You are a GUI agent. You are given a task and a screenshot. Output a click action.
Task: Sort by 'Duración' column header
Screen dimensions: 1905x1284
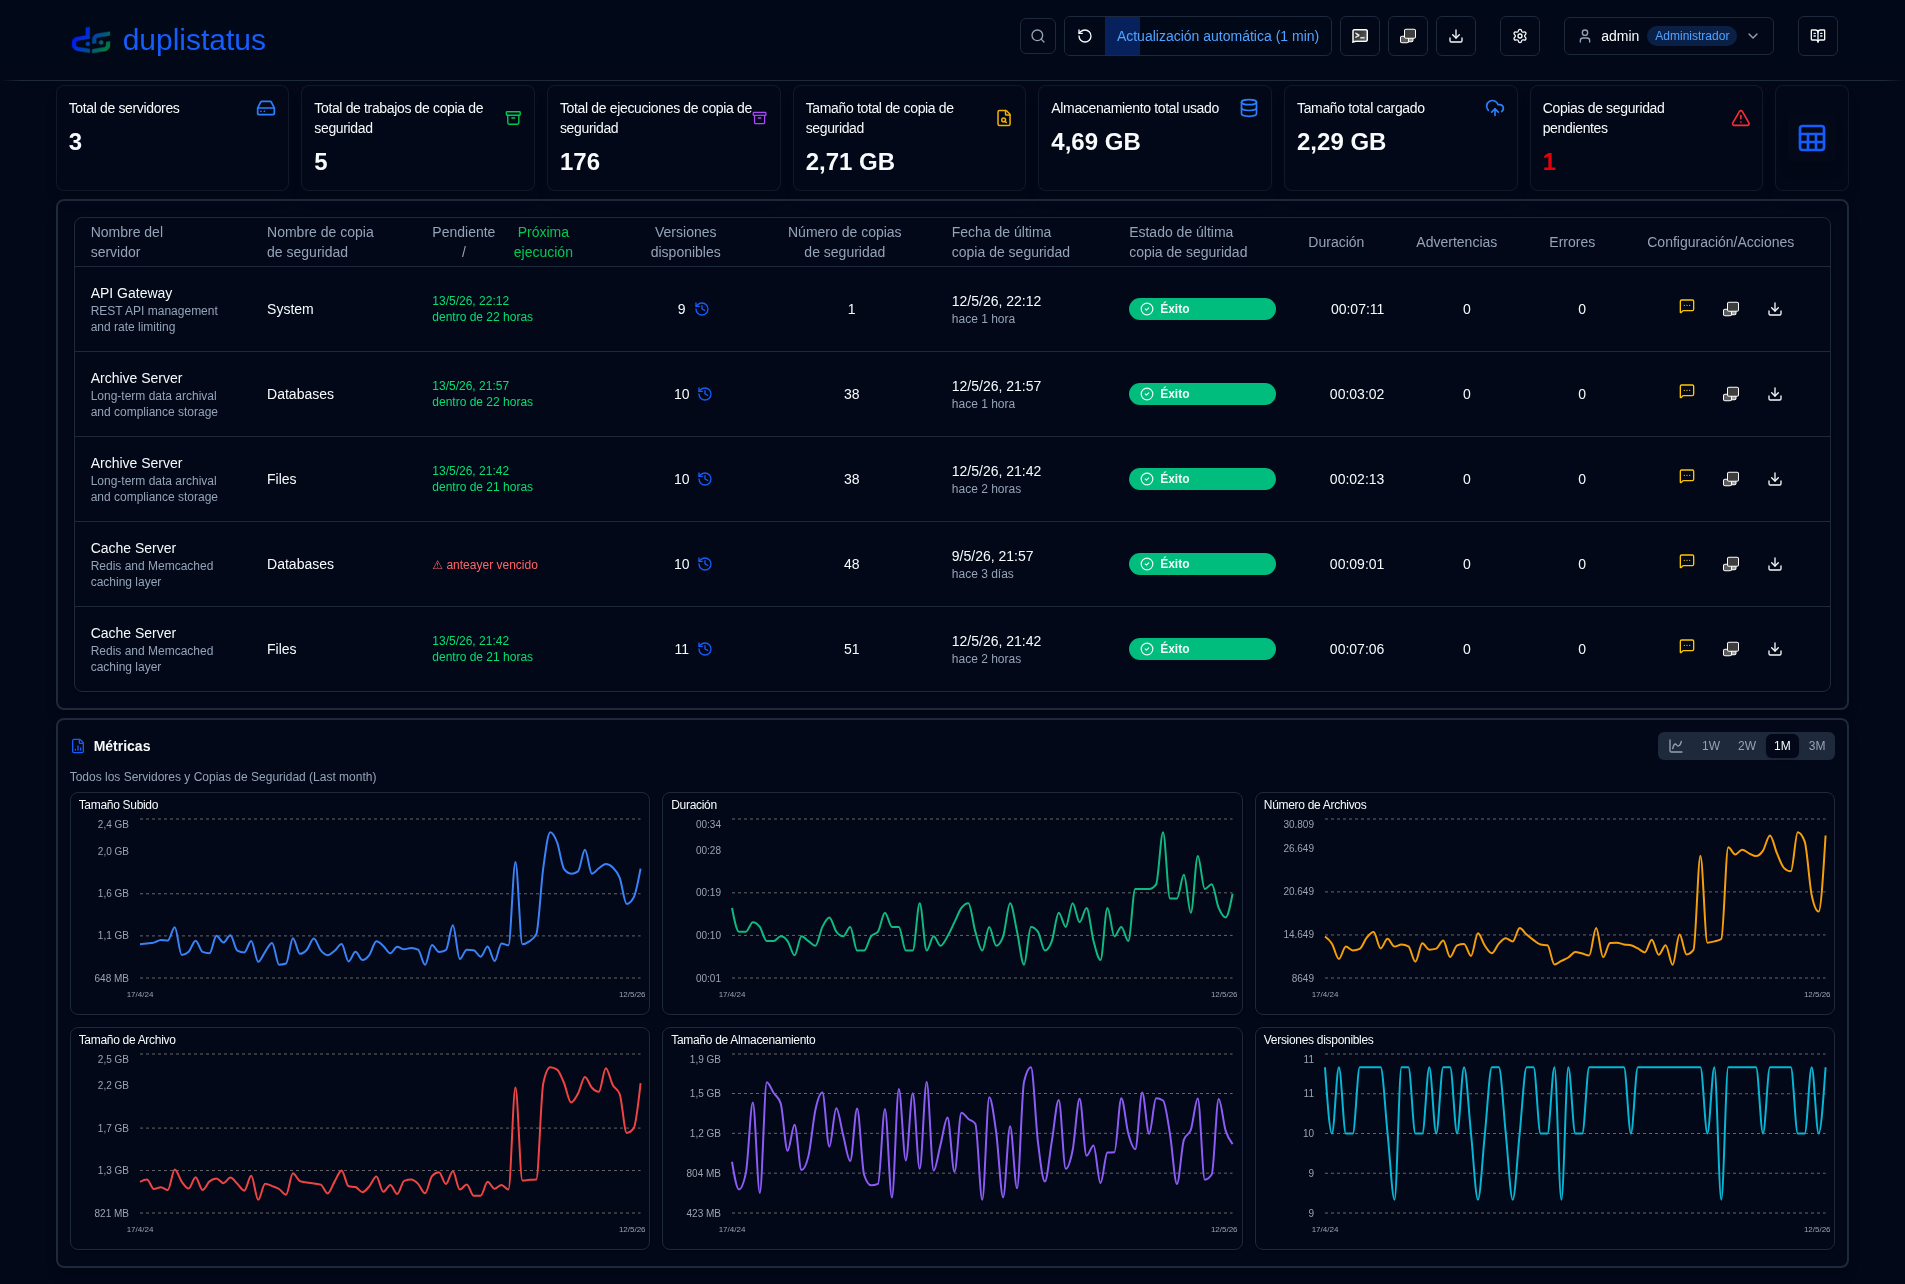[x=1336, y=242]
